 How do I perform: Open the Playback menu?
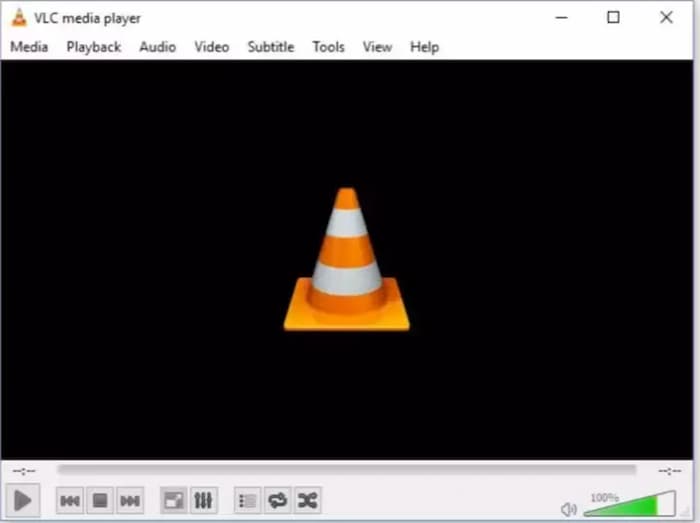coord(94,47)
